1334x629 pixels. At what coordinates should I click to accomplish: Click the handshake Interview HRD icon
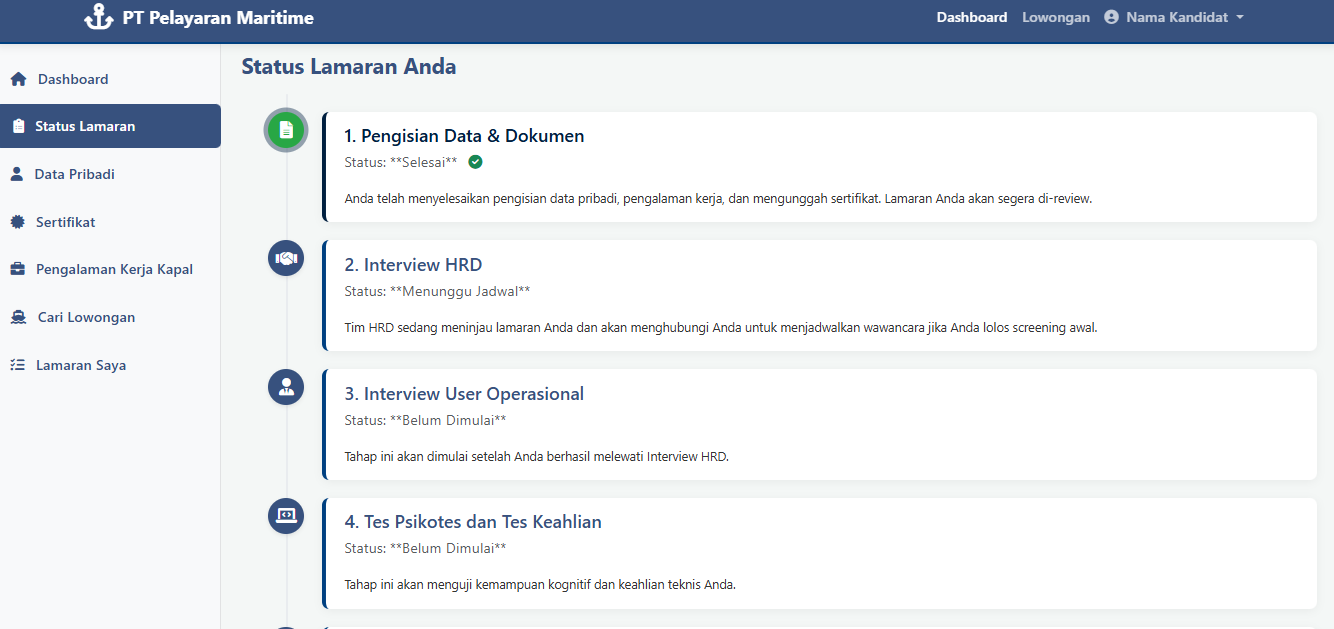(286, 258)
